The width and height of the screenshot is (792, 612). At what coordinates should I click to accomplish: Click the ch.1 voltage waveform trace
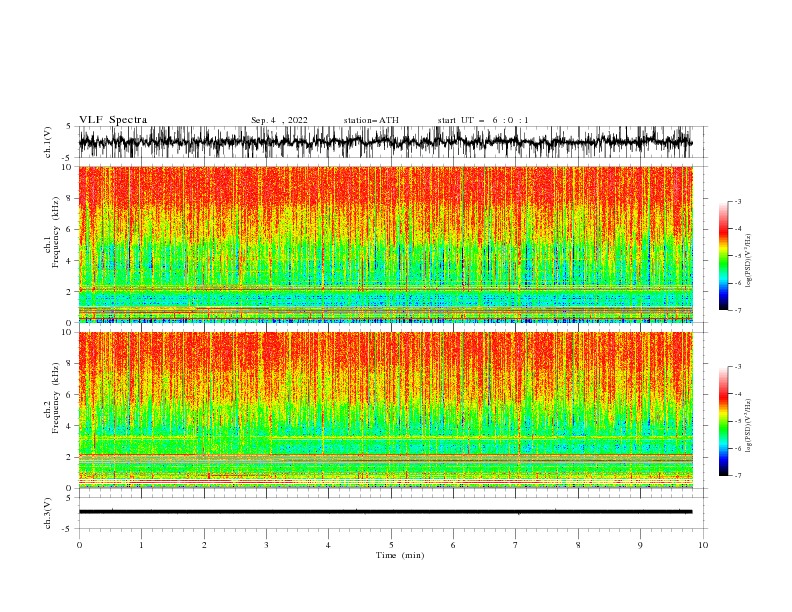(385, 142)
